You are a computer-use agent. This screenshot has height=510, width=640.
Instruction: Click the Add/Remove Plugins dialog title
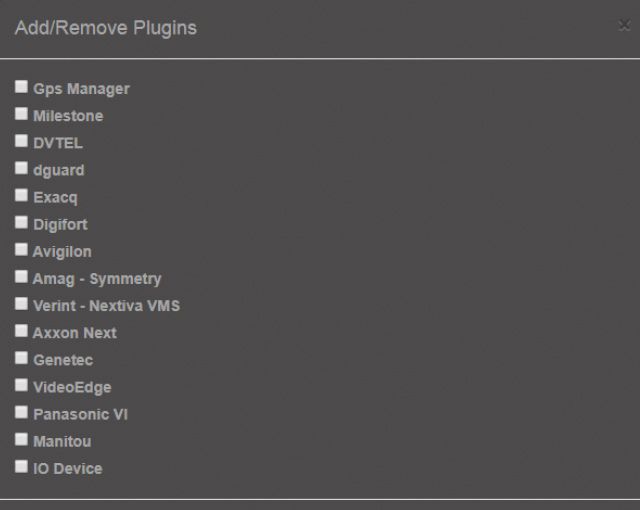click(105, 28)
